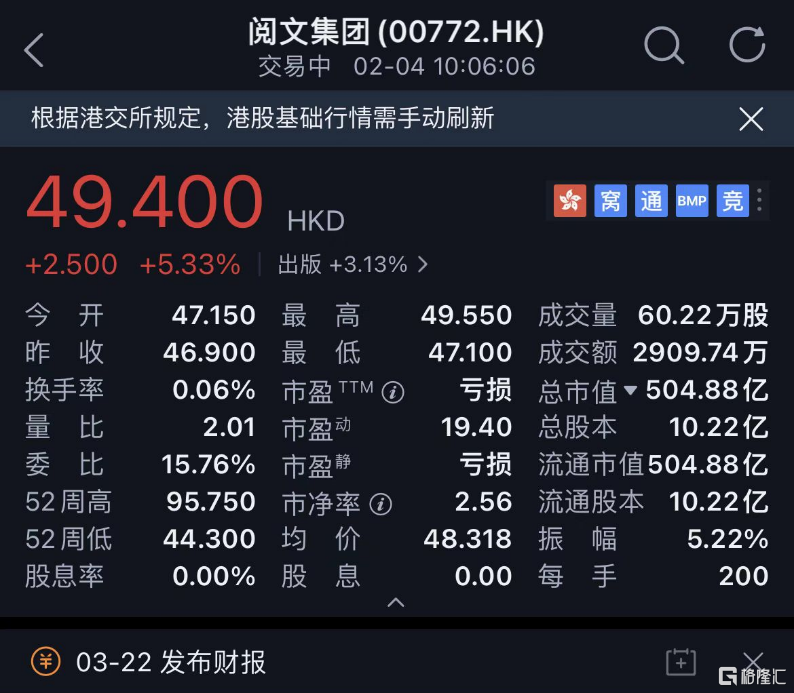The height and width of the screenshot is (693, 794).
Task: Open the three-dot more options
Action: (x=760, y=201)
